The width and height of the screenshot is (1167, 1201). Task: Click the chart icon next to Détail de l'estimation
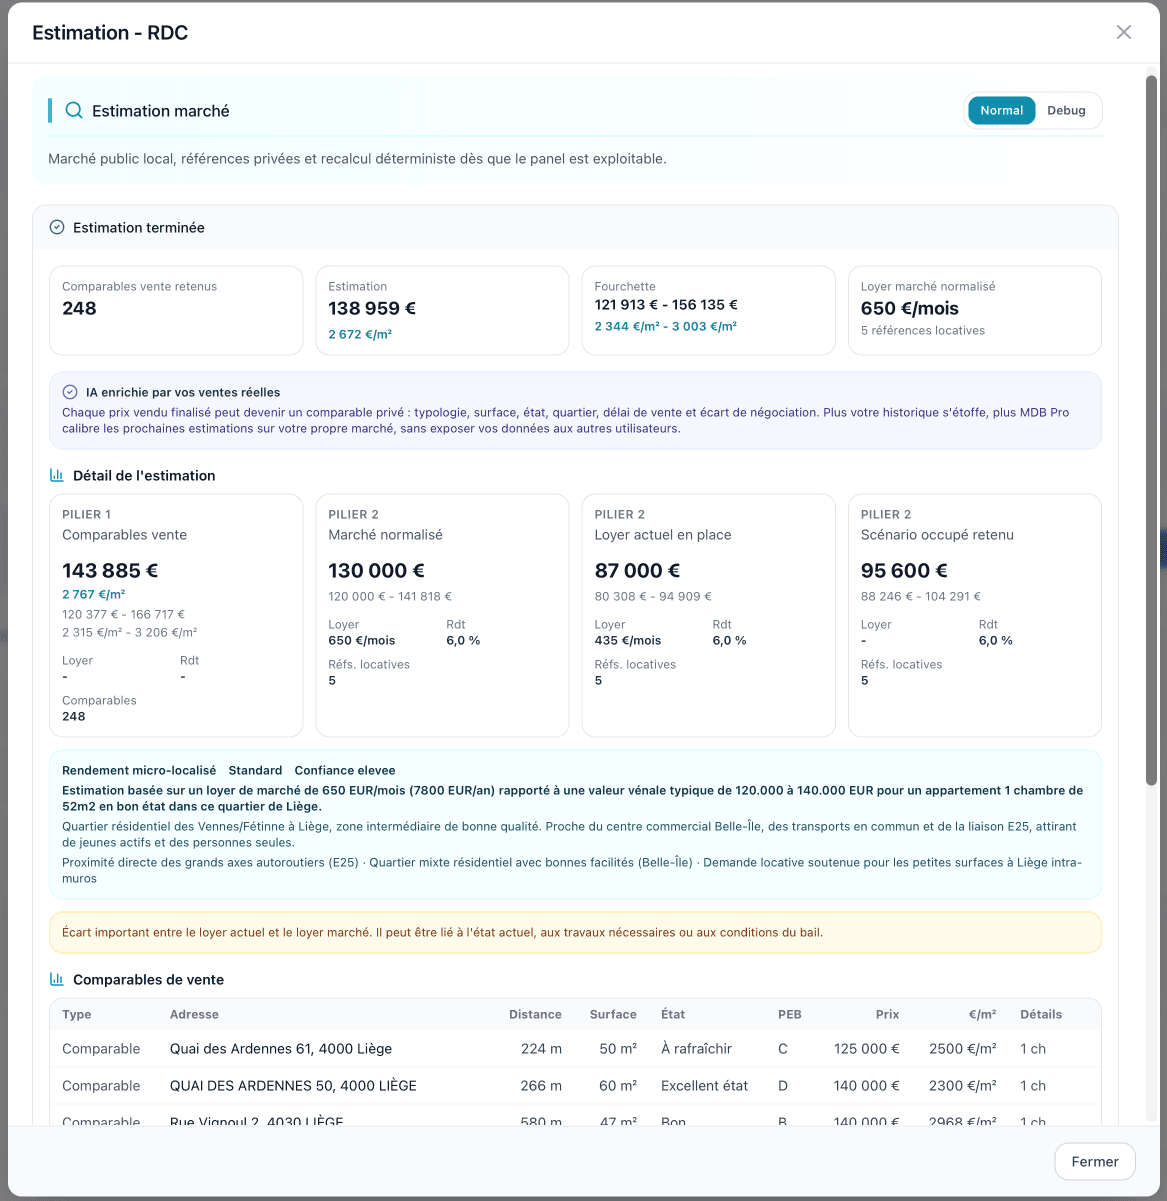tap(57, 475)
